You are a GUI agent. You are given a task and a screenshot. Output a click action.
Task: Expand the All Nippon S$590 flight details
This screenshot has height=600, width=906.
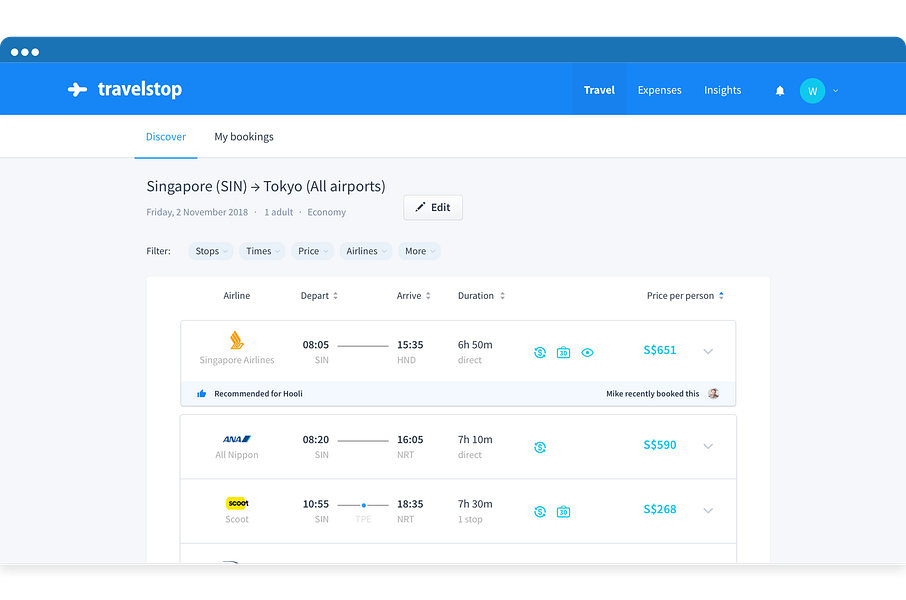click(x=708, y=446)
